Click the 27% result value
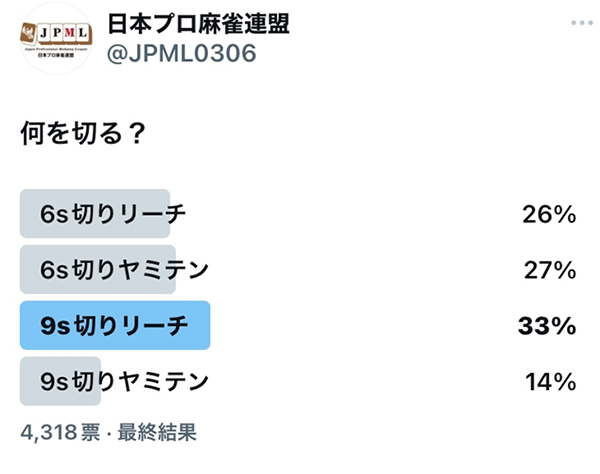This screenshot has width=600, height=474. click(x=550, y=270)
